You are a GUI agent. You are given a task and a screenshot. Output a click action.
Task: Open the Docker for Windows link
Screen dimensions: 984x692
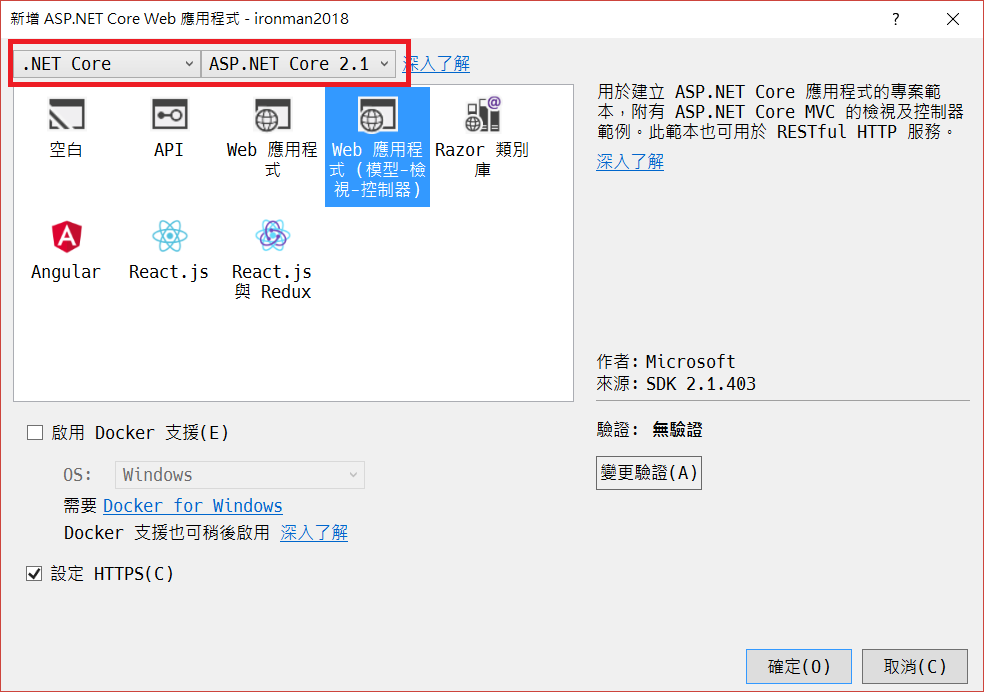[193, 506]
